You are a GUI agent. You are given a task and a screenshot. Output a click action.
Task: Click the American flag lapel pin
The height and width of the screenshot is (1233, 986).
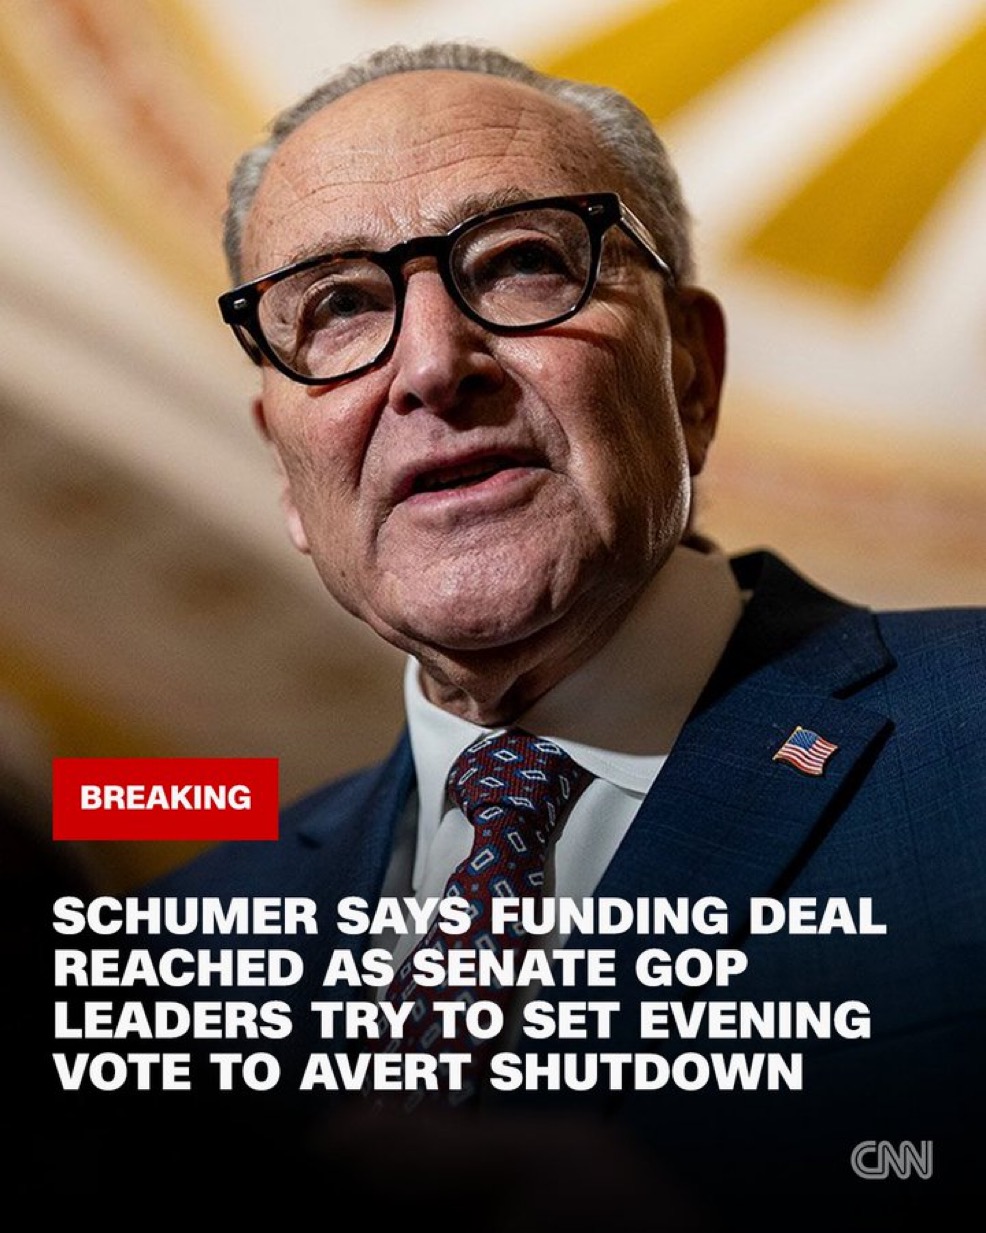click(x=806, y=750)
